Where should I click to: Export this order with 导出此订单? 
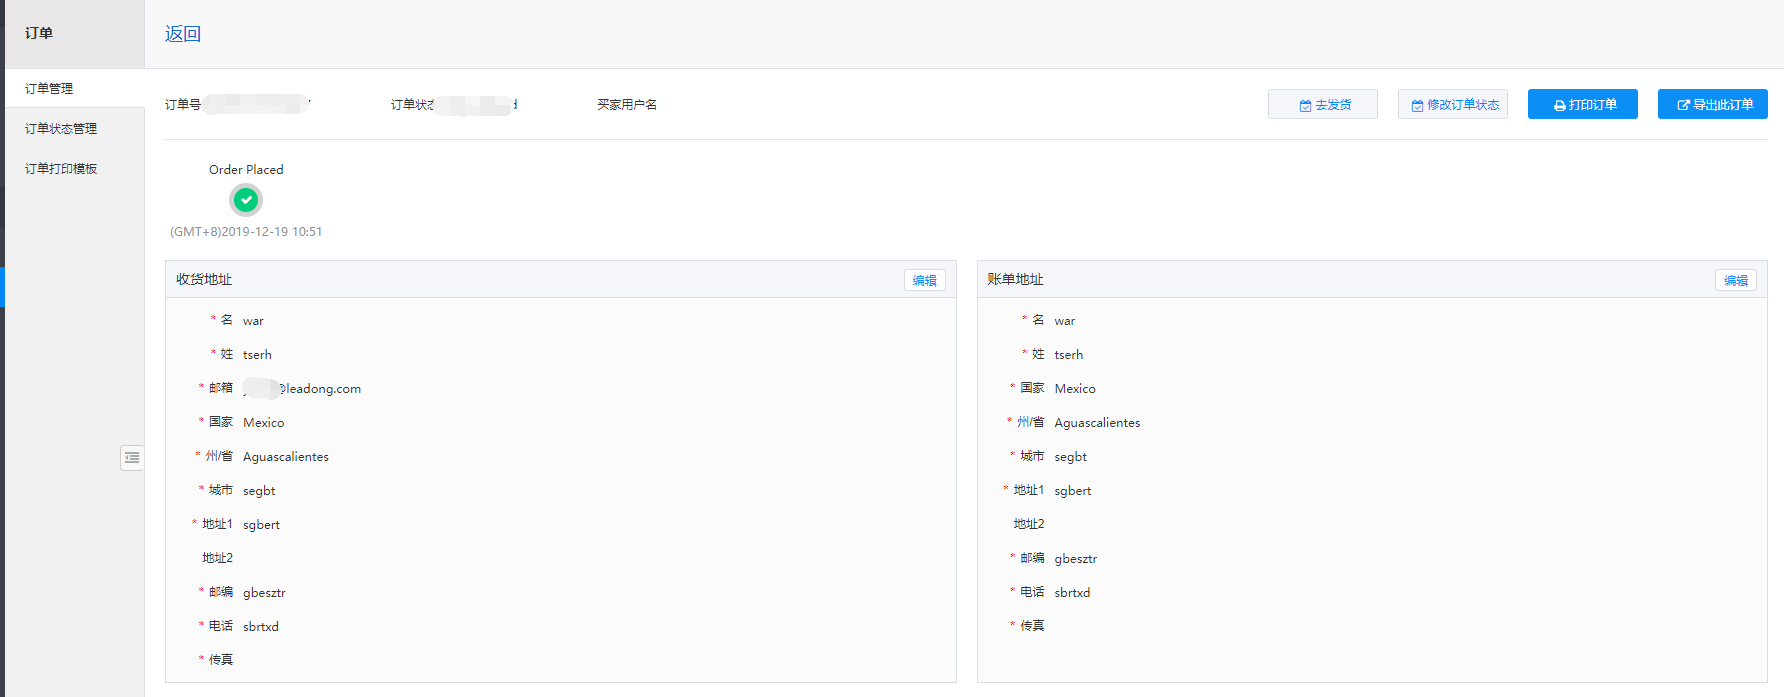(1712, 104)
